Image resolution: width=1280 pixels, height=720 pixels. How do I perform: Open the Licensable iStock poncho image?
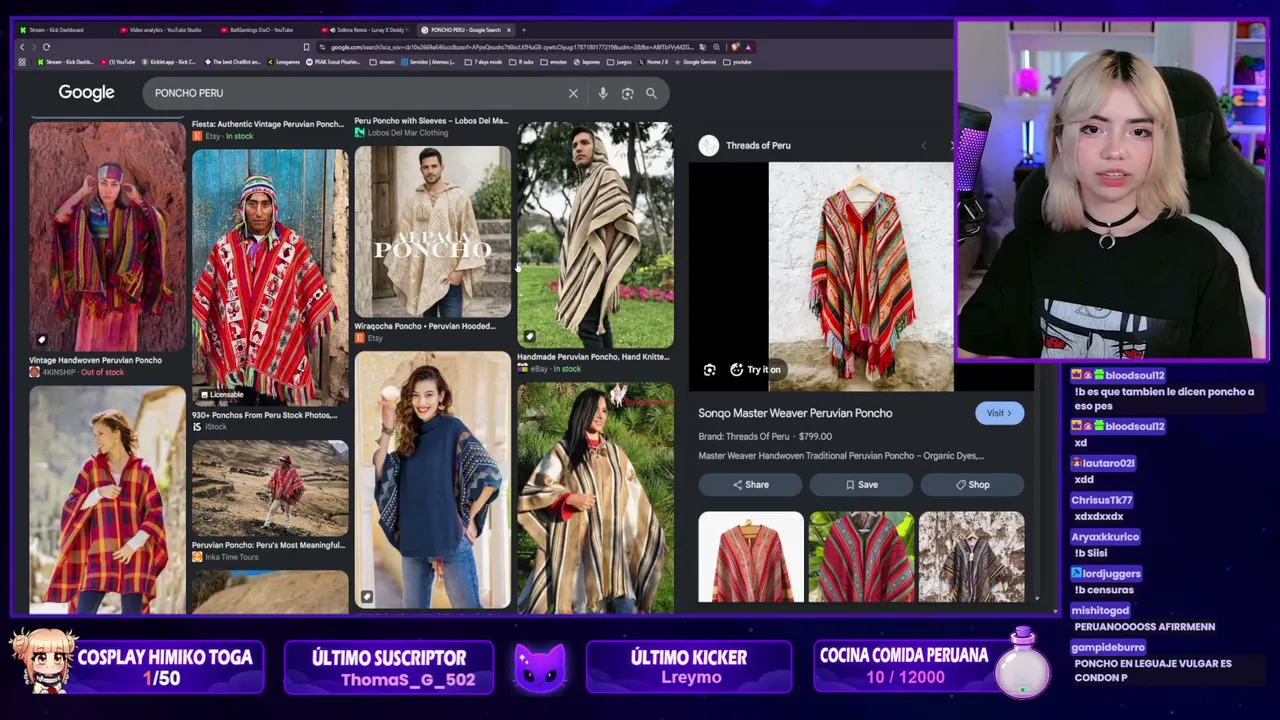(x=270, y=277)
